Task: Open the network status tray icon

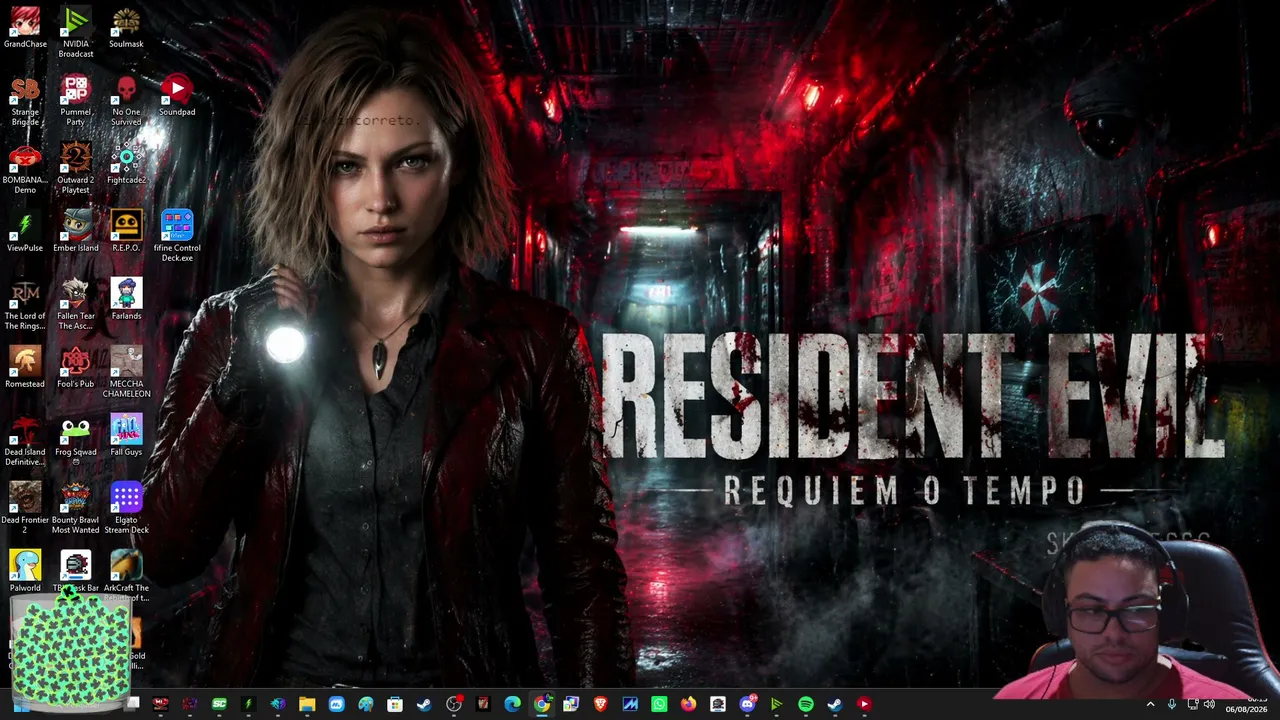Action: [1192, 704]
